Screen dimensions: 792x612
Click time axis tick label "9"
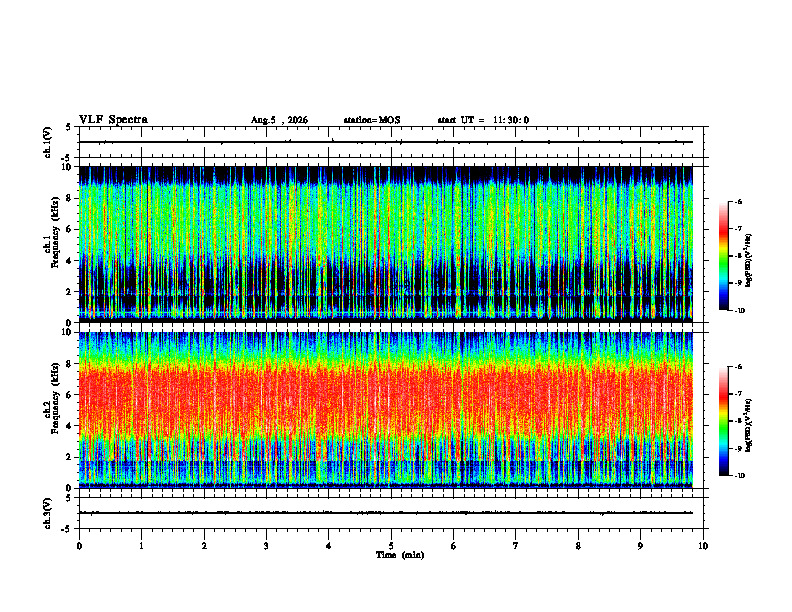[x=640, y=546]
